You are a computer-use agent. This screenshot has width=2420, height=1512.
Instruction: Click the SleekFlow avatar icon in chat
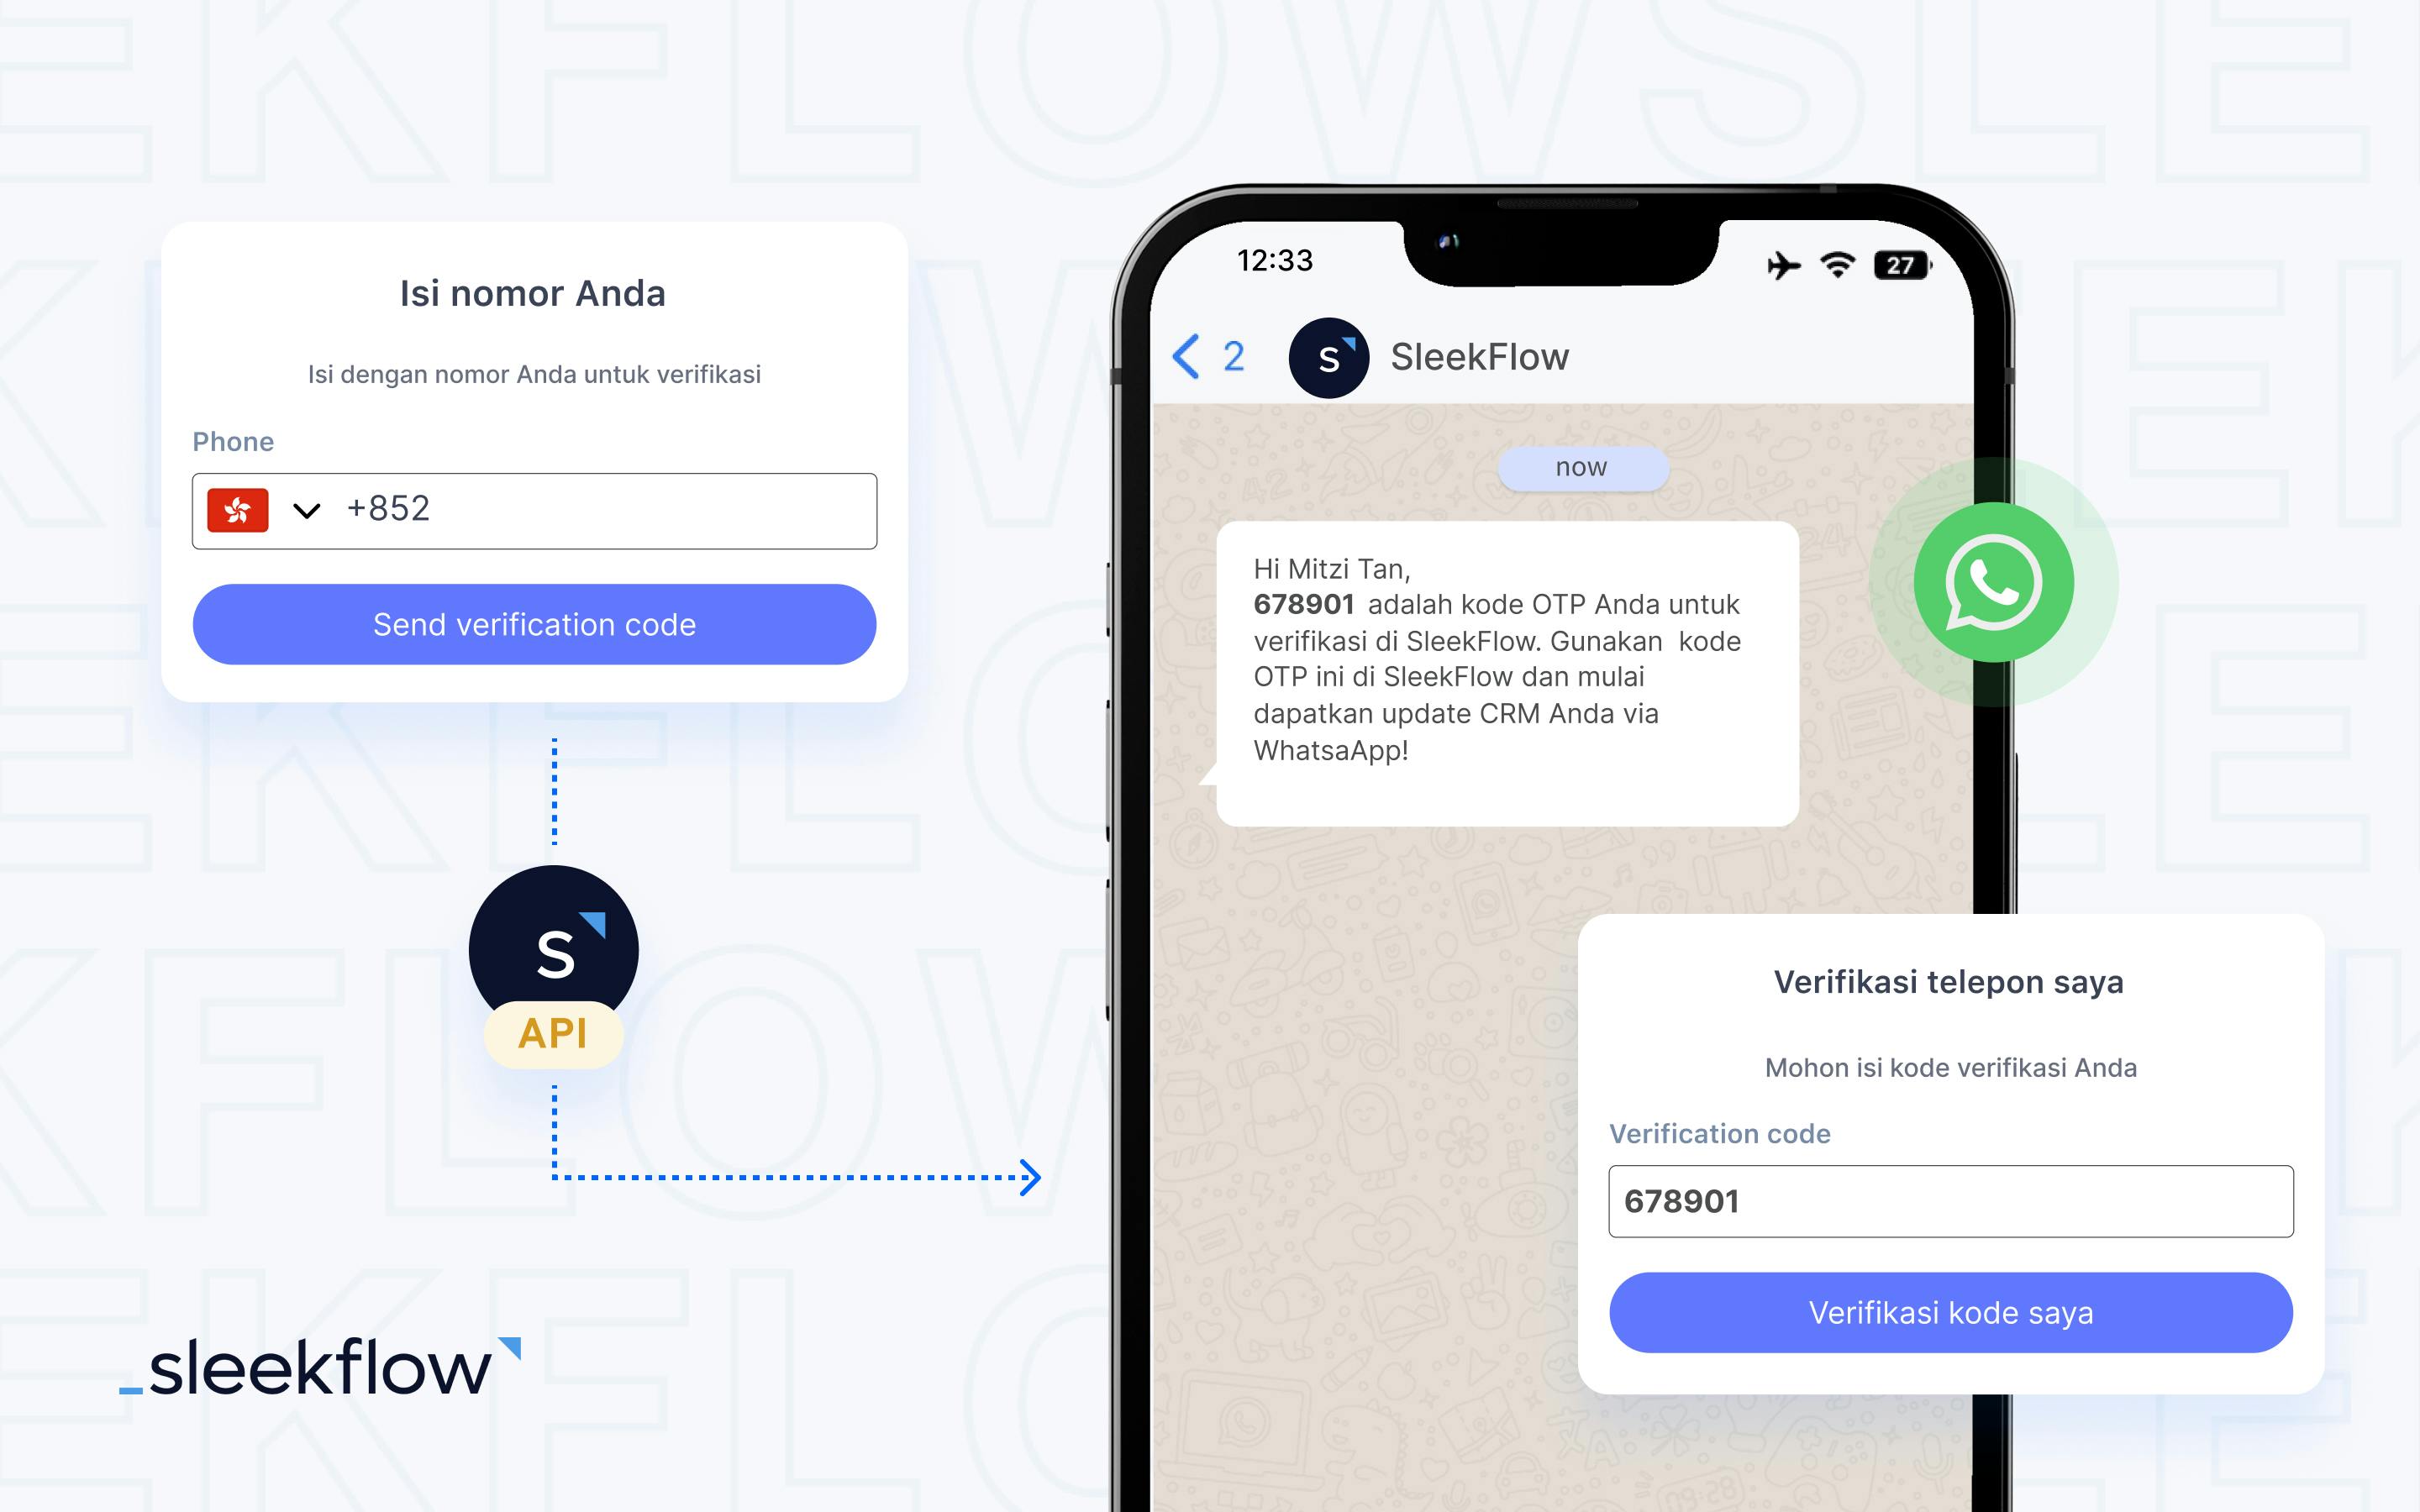[x=1333, y=355]
